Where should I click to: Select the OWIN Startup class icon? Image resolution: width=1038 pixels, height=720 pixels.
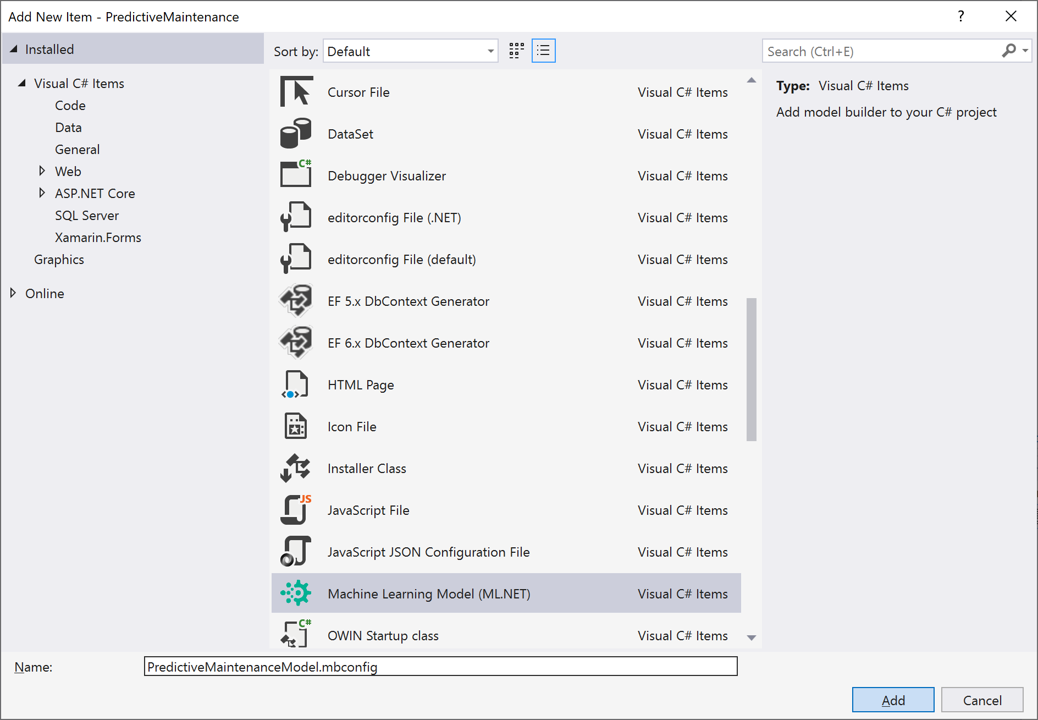point(296,634)
